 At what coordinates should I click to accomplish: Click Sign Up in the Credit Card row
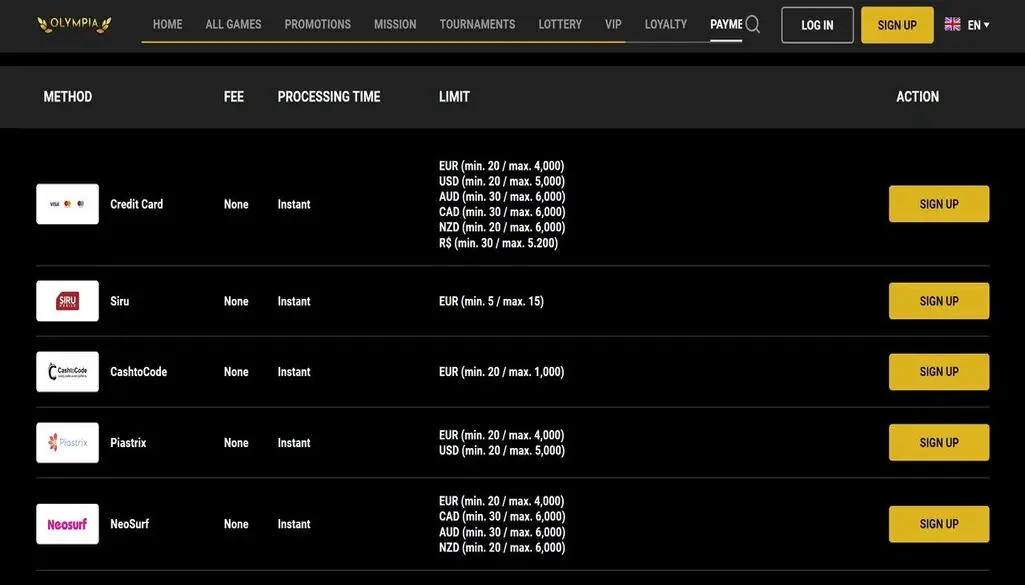coord(939,204)
